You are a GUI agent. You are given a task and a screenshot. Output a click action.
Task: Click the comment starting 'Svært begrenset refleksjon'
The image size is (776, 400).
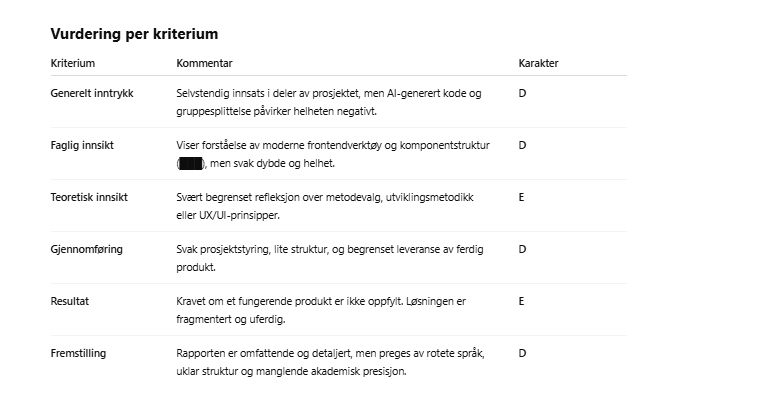[325, 206]
